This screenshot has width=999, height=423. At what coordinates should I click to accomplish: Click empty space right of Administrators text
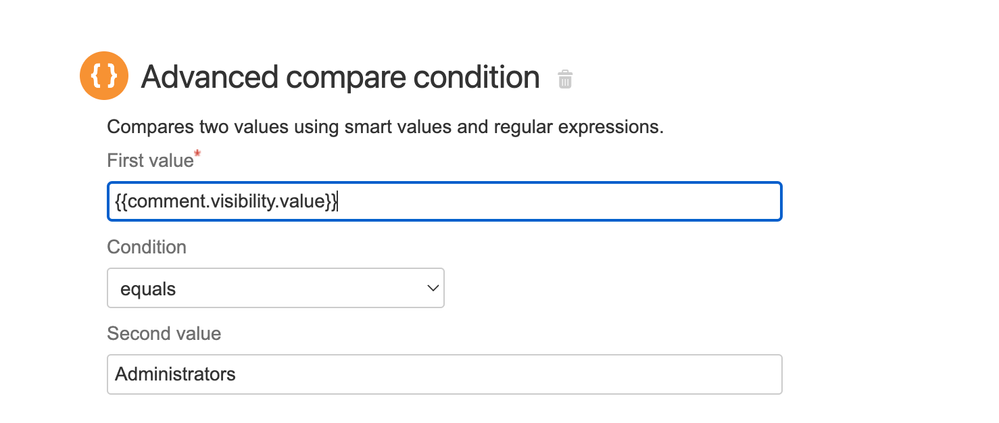pyautogui.click(x=500, y=375)
